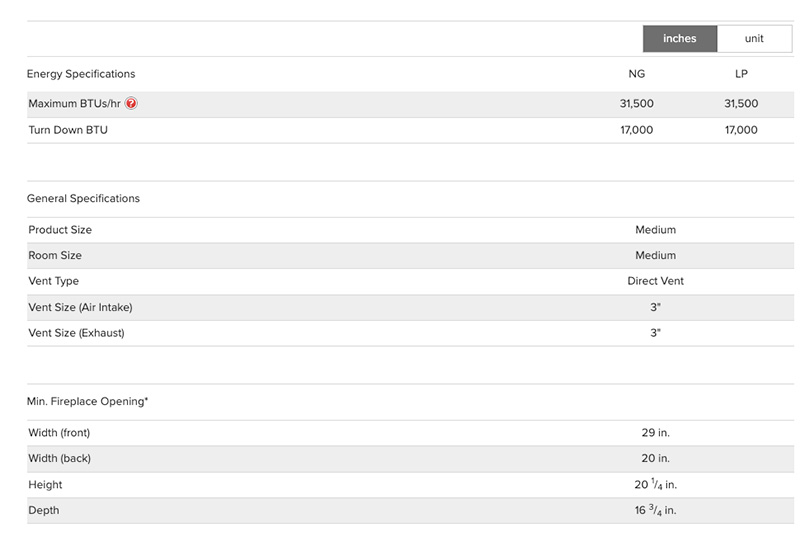Select the NG column header

point(636,74)
